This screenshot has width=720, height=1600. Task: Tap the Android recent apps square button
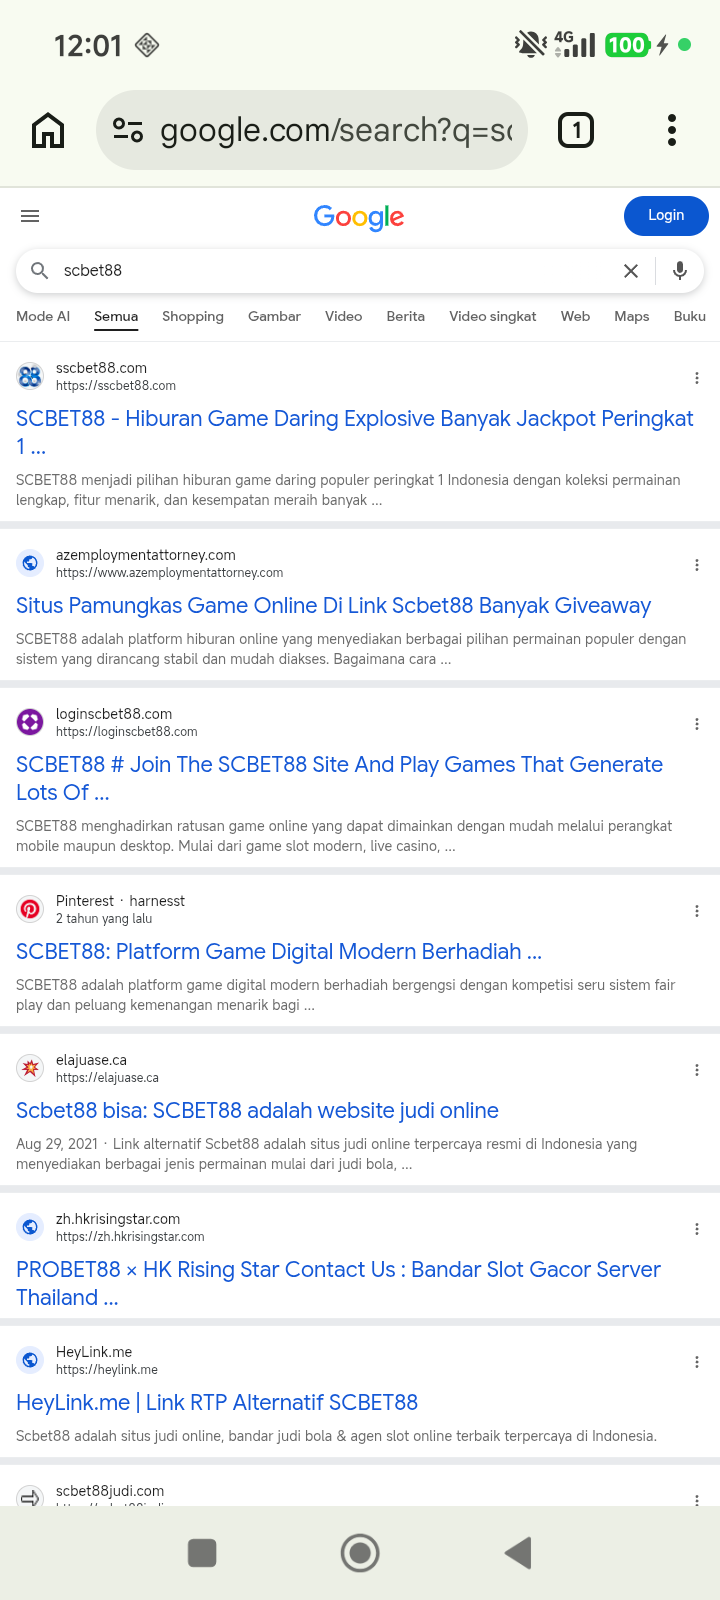coord(202,1553)
